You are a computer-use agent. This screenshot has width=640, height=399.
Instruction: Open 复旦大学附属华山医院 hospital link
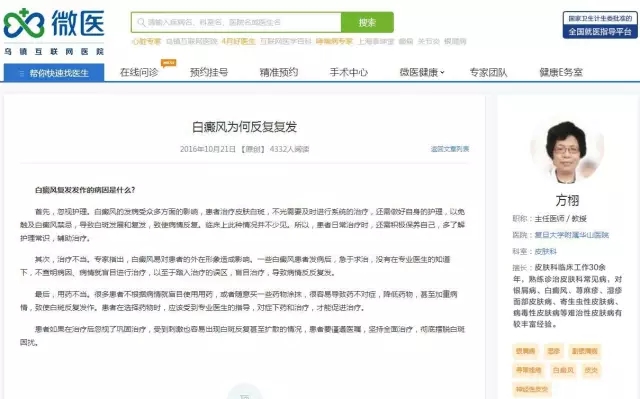pos(572,235)
